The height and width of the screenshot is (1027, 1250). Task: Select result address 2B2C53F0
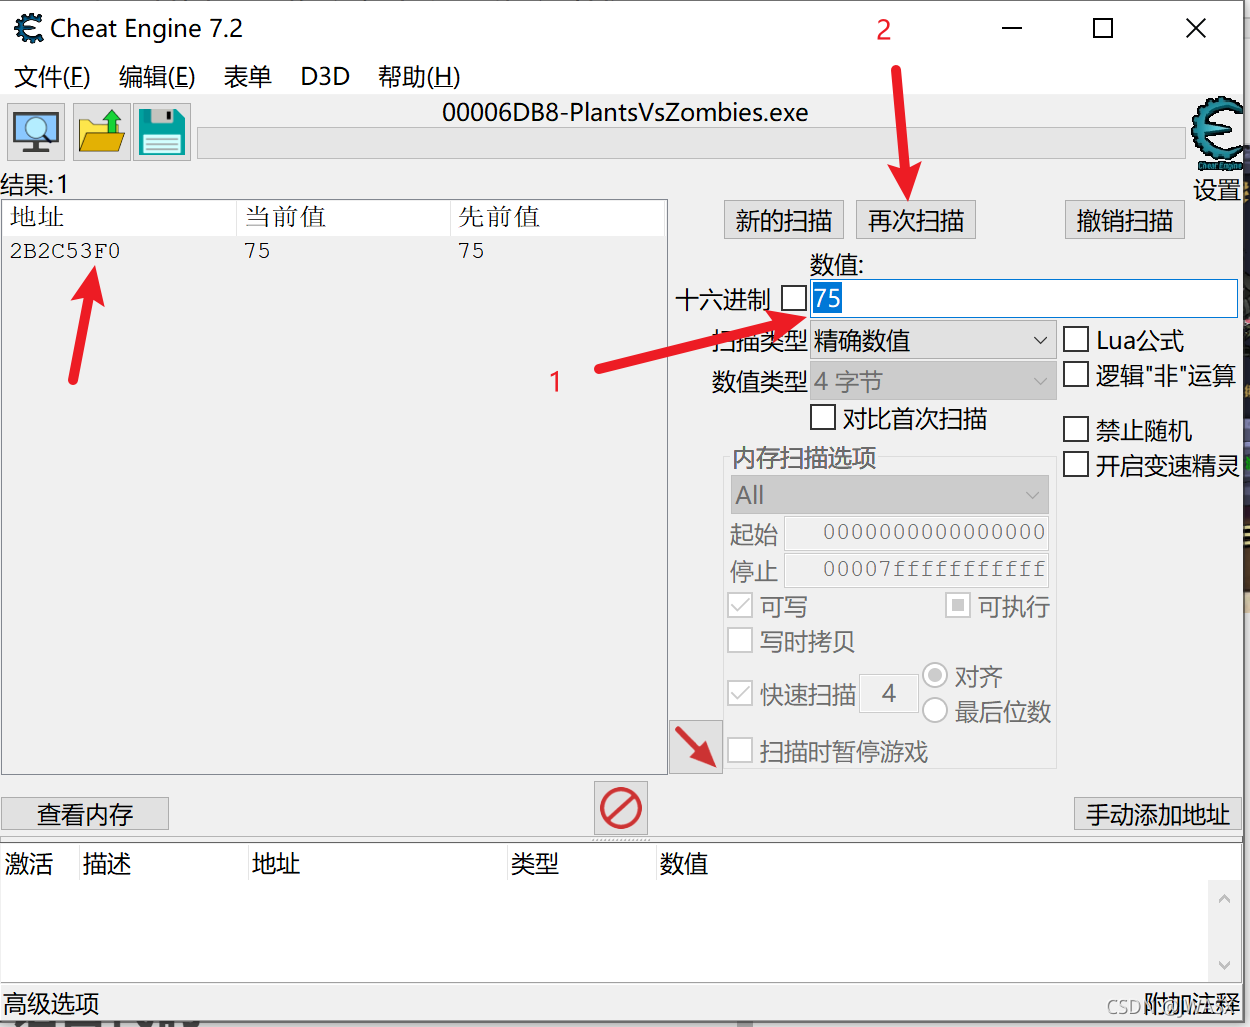pos(65,251)
